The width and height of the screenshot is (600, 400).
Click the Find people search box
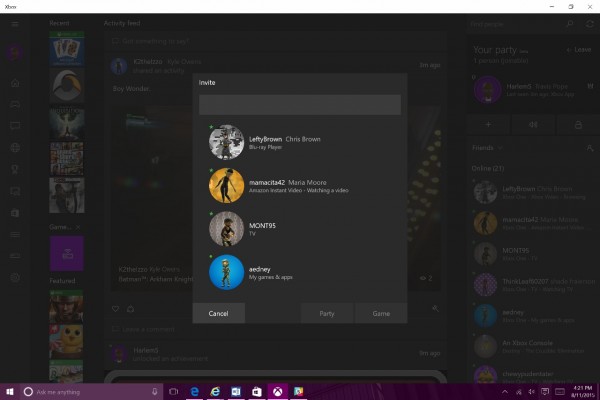(517, 24)
